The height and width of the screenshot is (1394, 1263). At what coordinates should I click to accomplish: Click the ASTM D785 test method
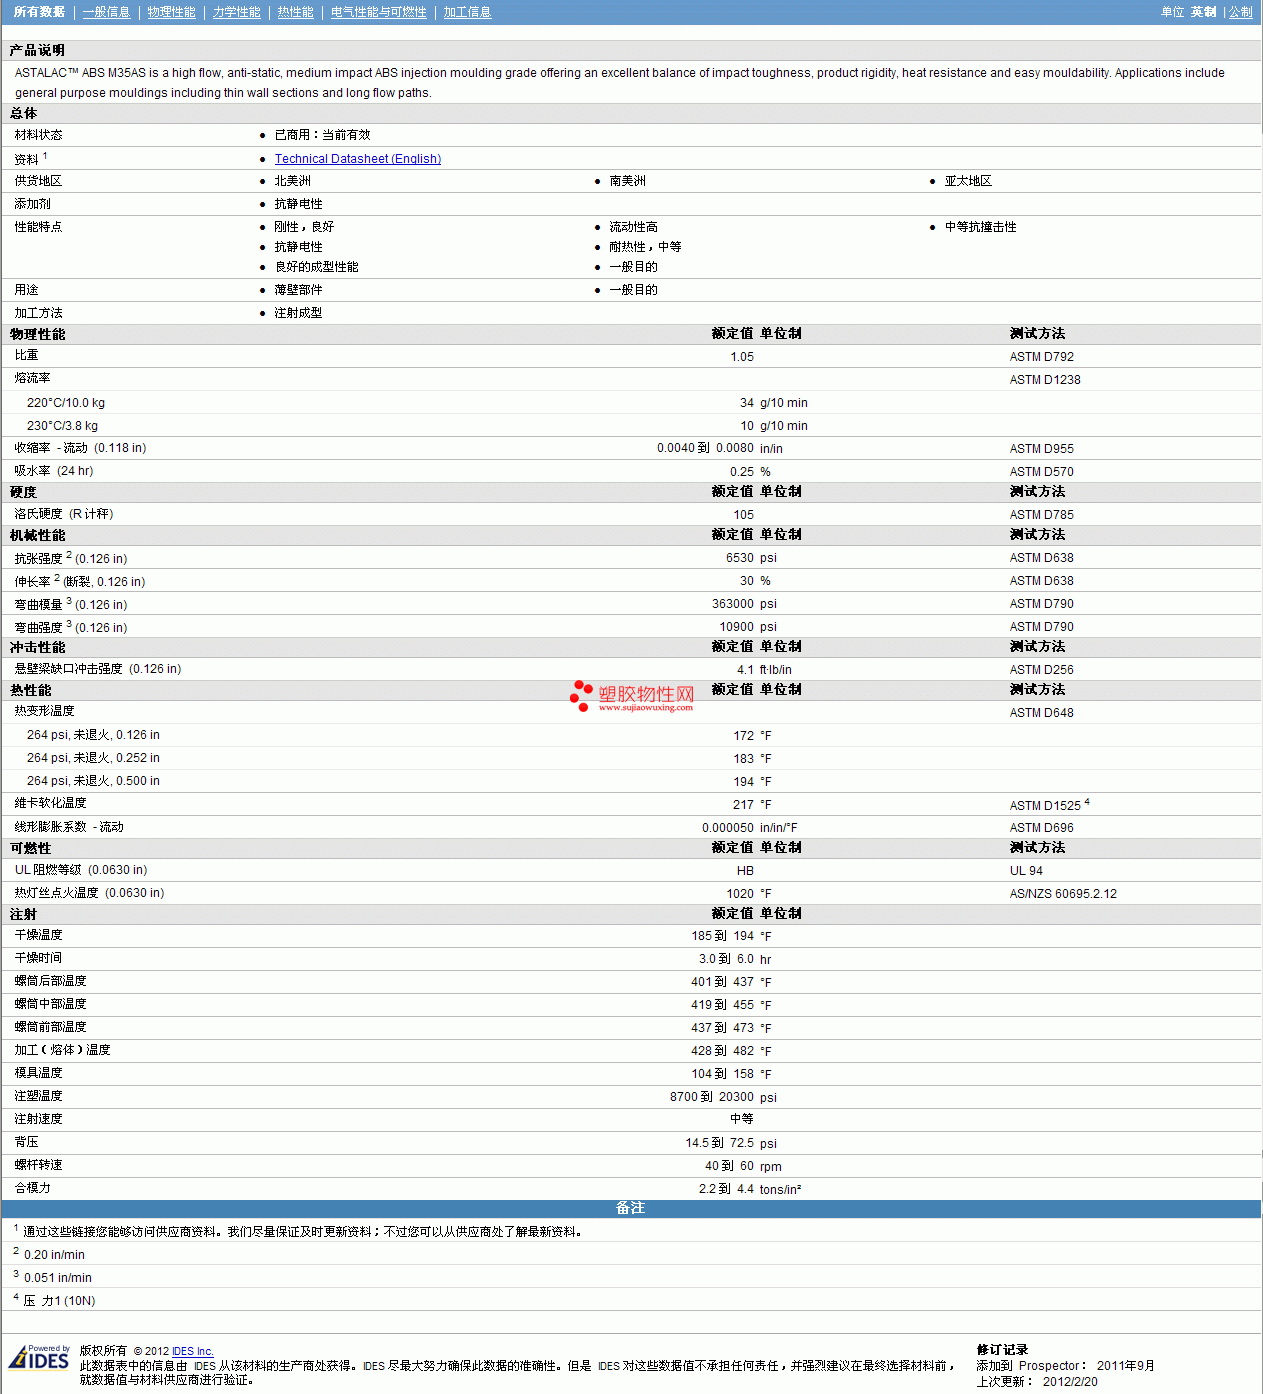[x=1042, y=515]
